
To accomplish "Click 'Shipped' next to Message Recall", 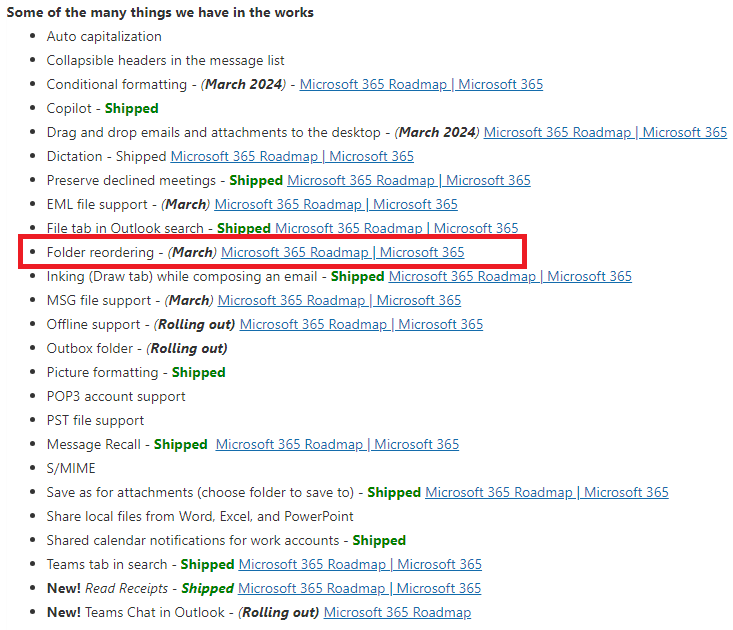I will (x=181, y=444).
